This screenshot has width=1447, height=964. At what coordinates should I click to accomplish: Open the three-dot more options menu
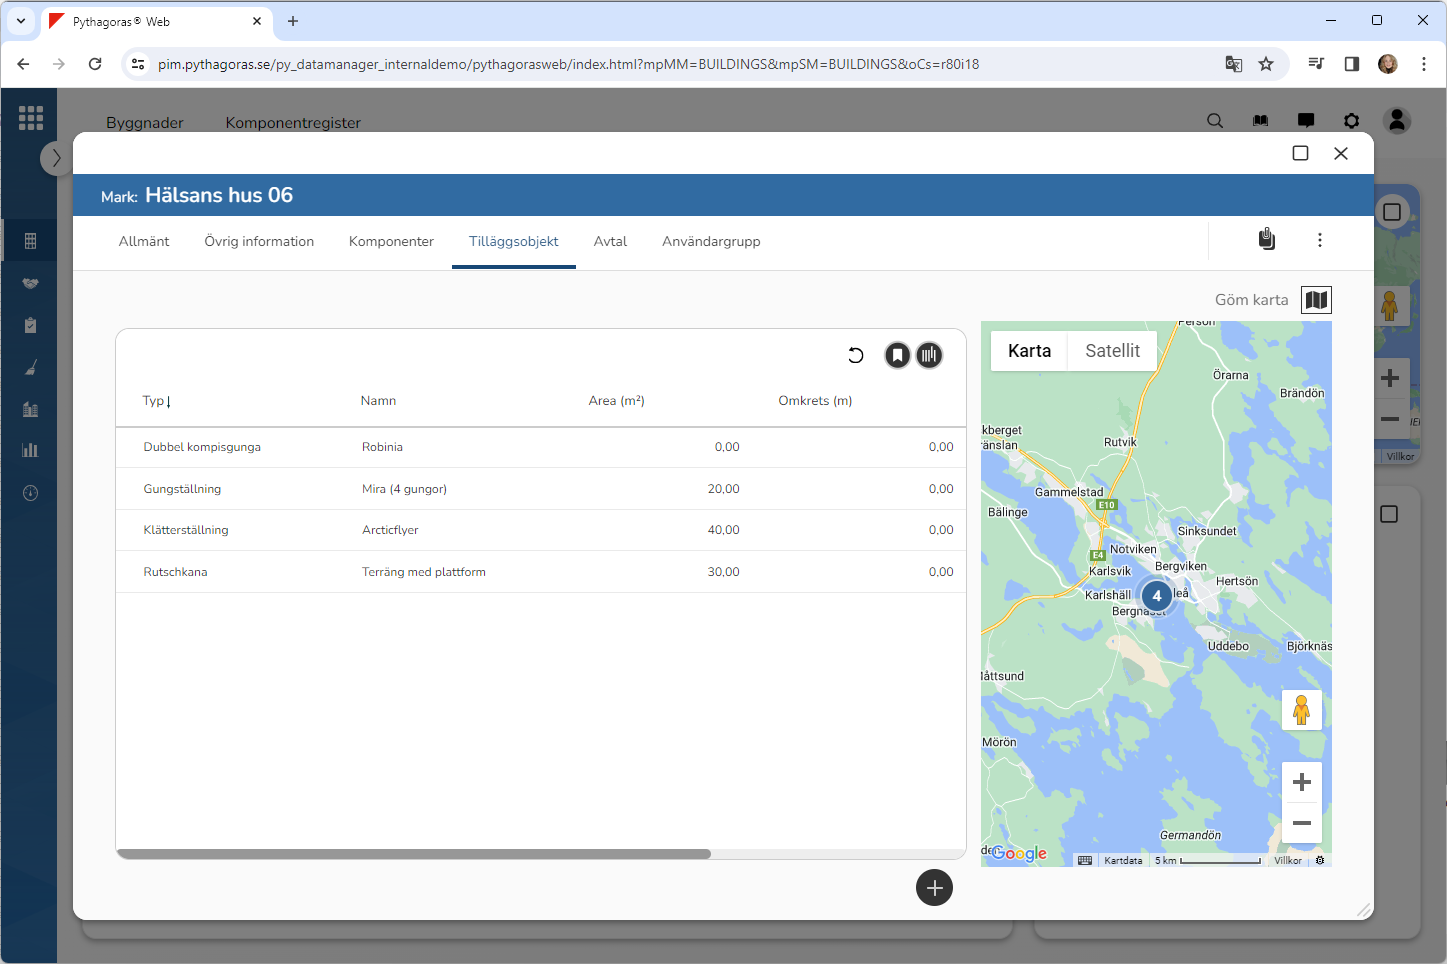1320,240
